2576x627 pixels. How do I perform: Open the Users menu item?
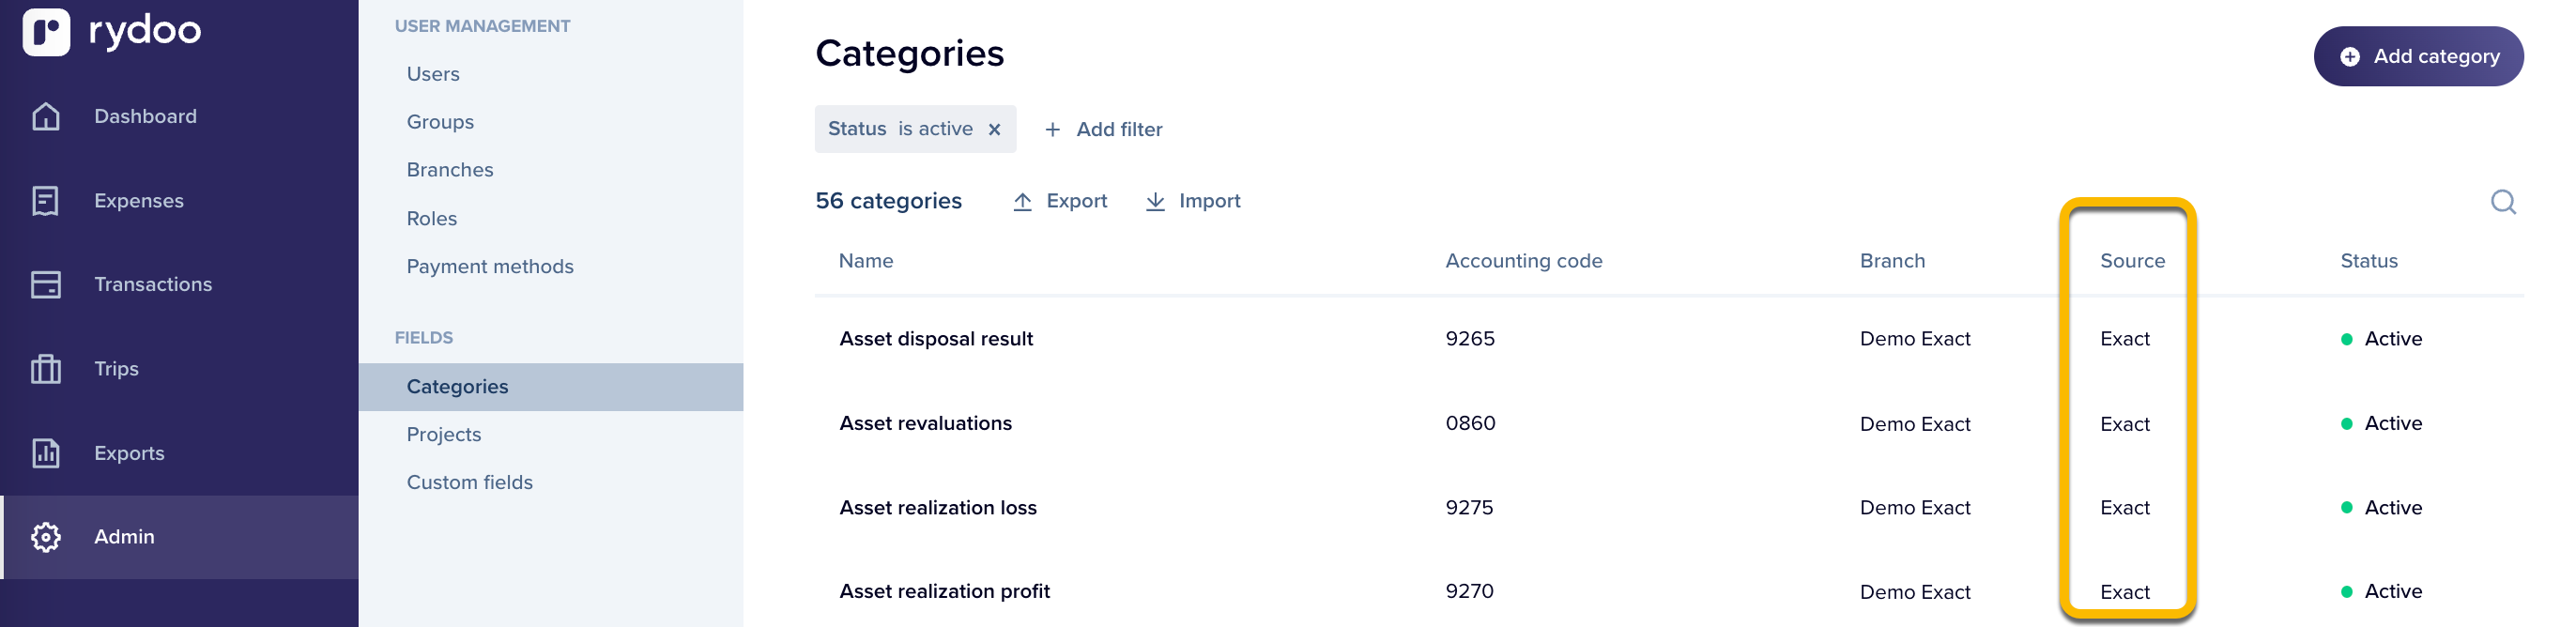(433, 74)
